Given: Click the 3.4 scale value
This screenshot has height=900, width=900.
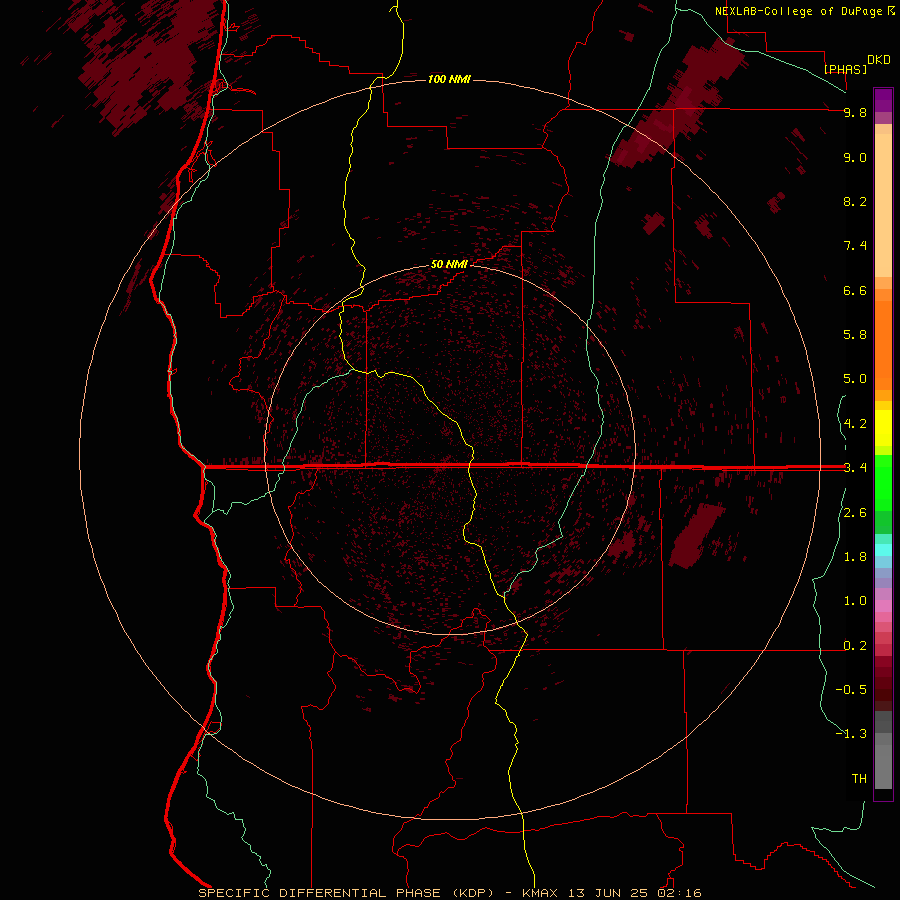Looking at the screenshot, I should (855, 468).
